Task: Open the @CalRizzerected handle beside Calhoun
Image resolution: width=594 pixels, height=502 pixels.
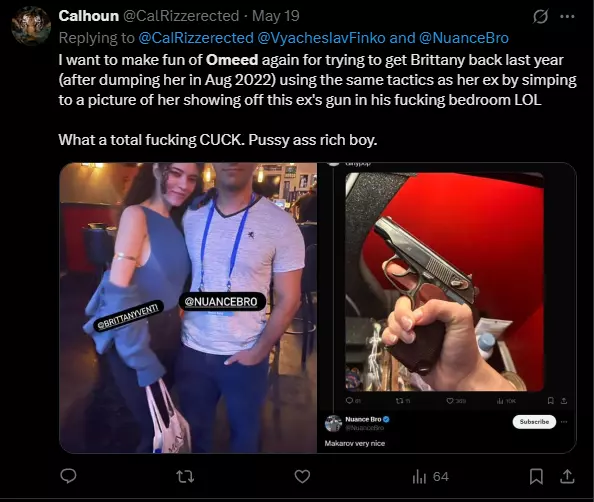Action: tap(181, 16)
